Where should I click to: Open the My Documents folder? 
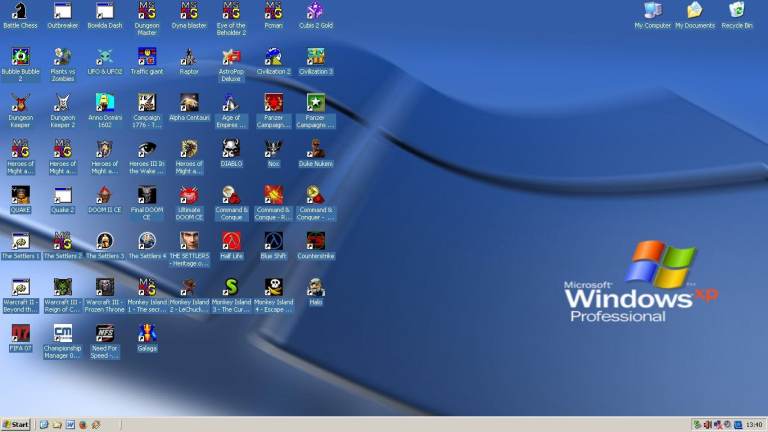pyautogui.click(x=695, y=12)
